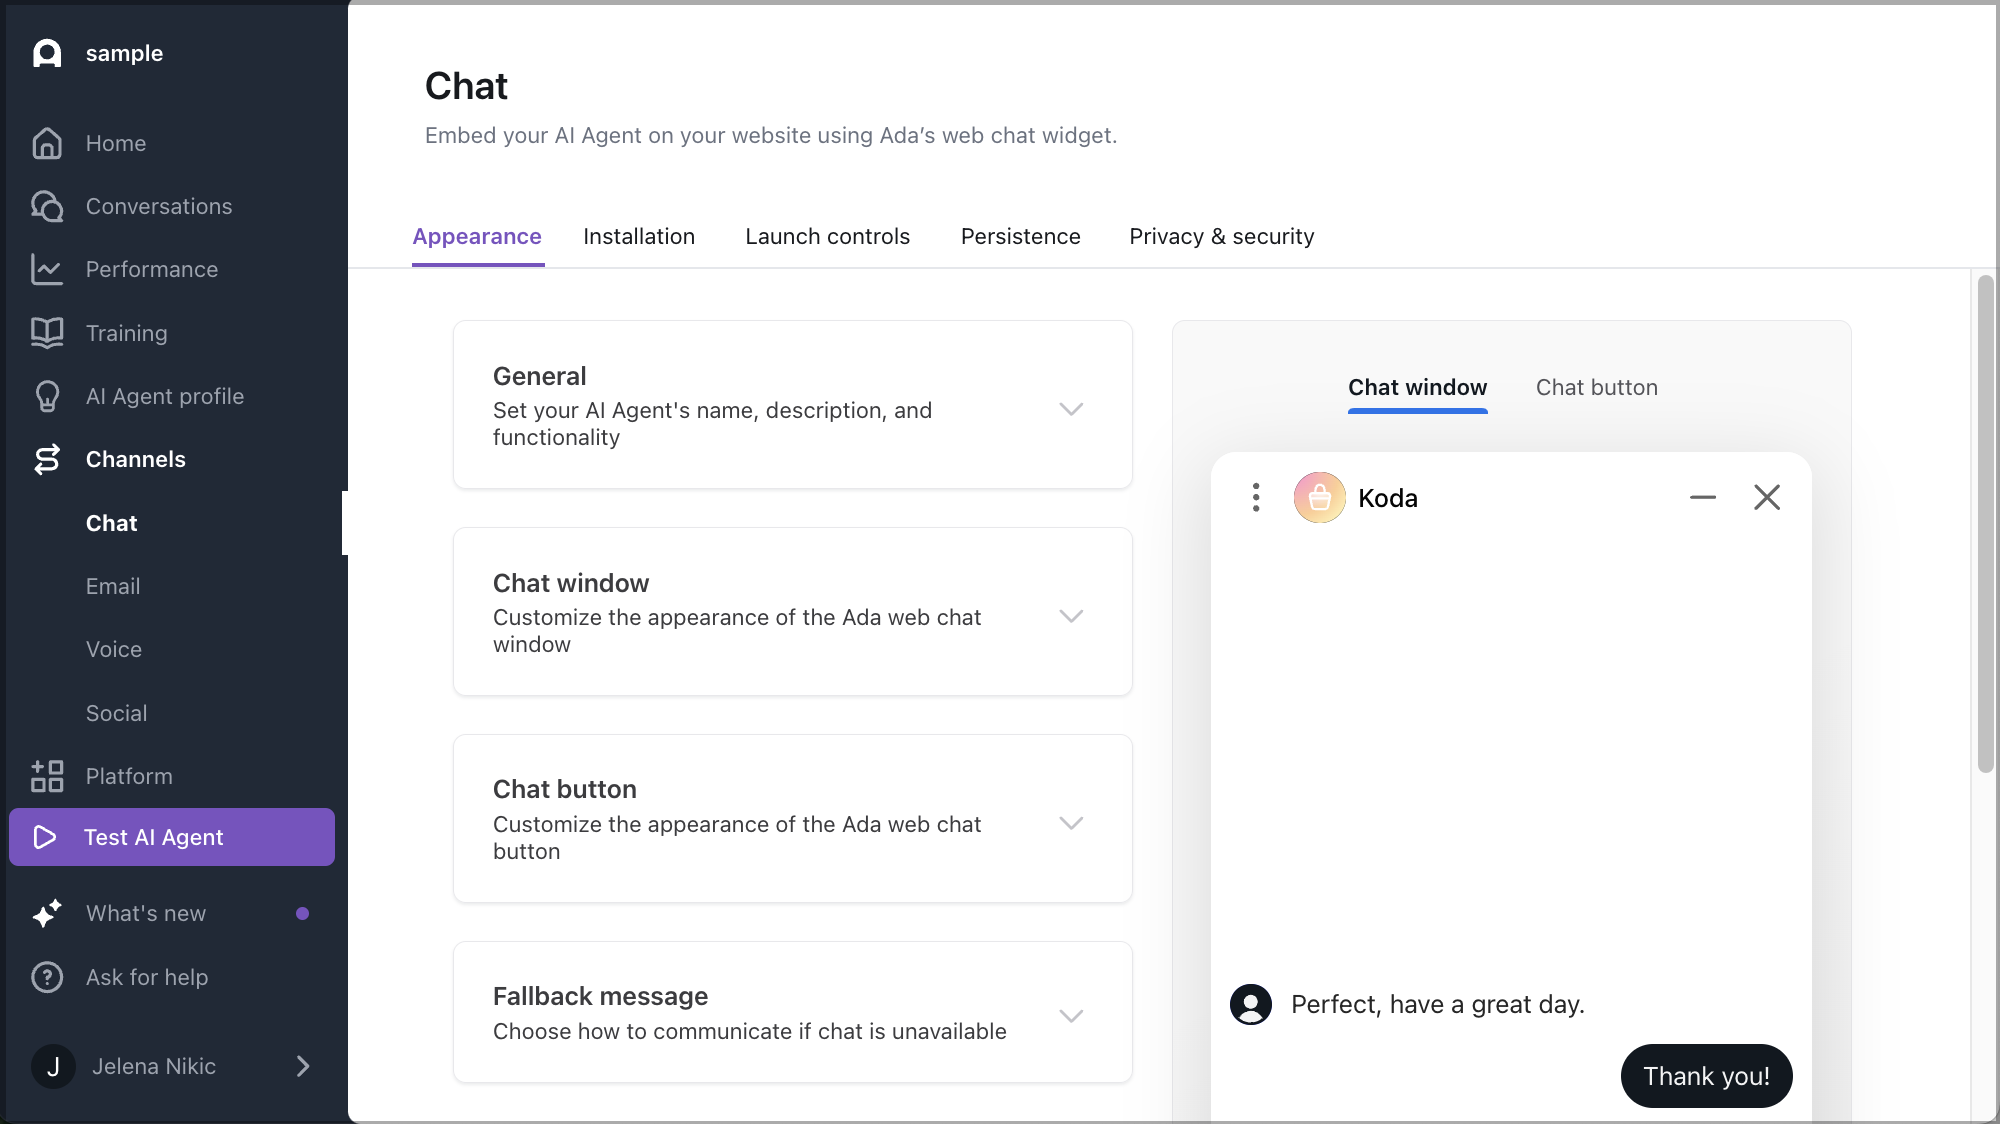
Task: Switch to the Installation tab
Action: point(639,236)
